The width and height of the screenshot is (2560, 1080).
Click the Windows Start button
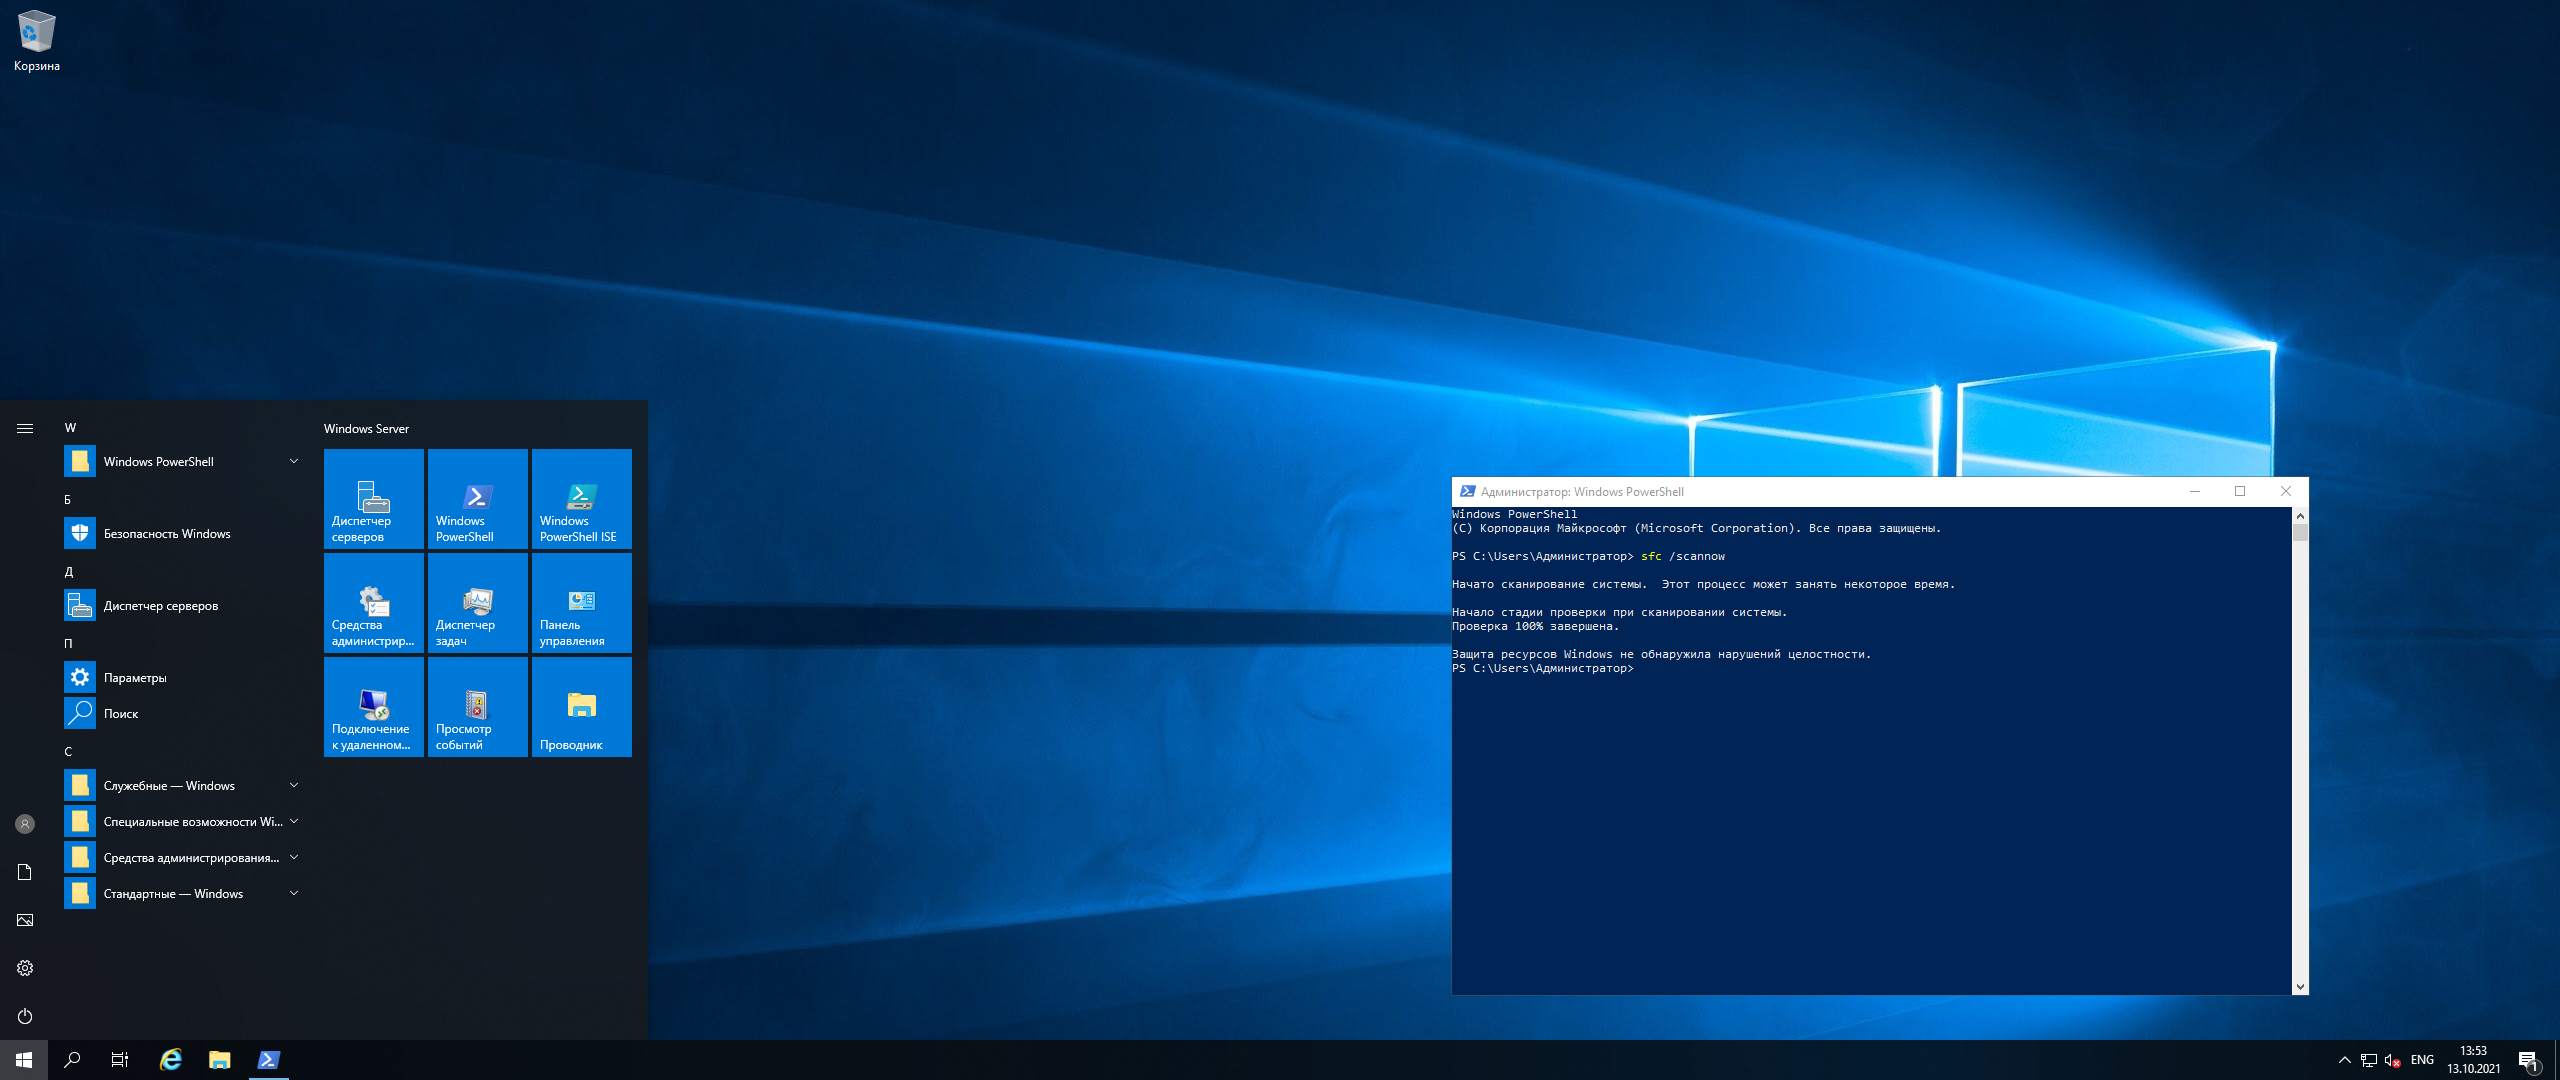24,1060
